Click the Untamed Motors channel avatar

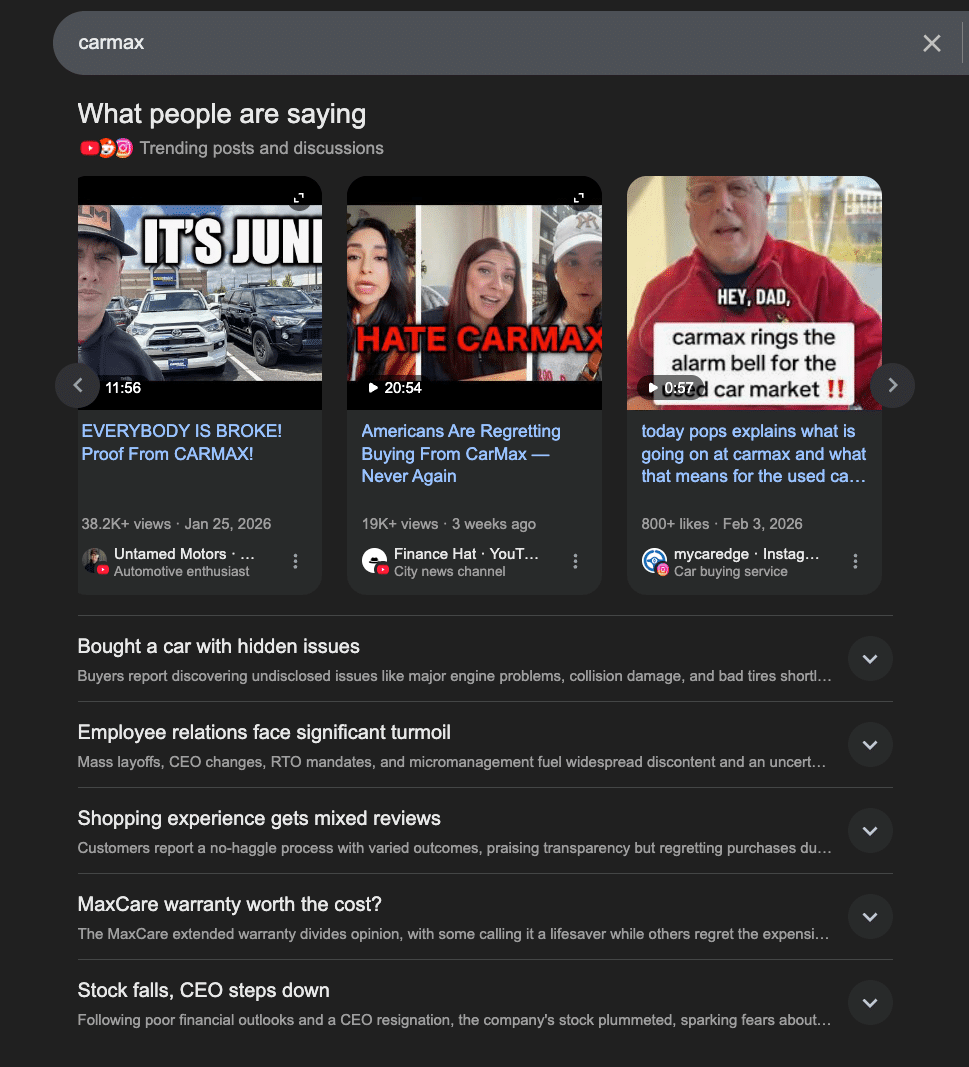95,561
